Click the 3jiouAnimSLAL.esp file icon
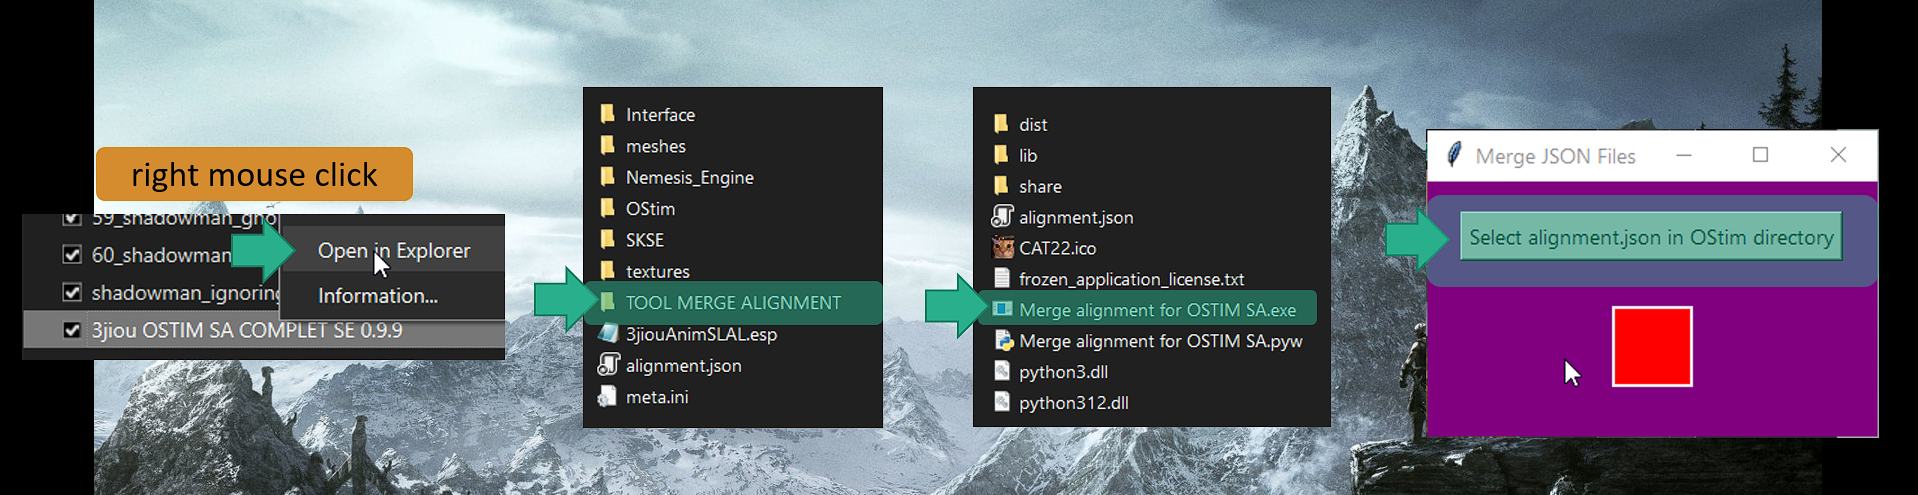 [608, 334]
